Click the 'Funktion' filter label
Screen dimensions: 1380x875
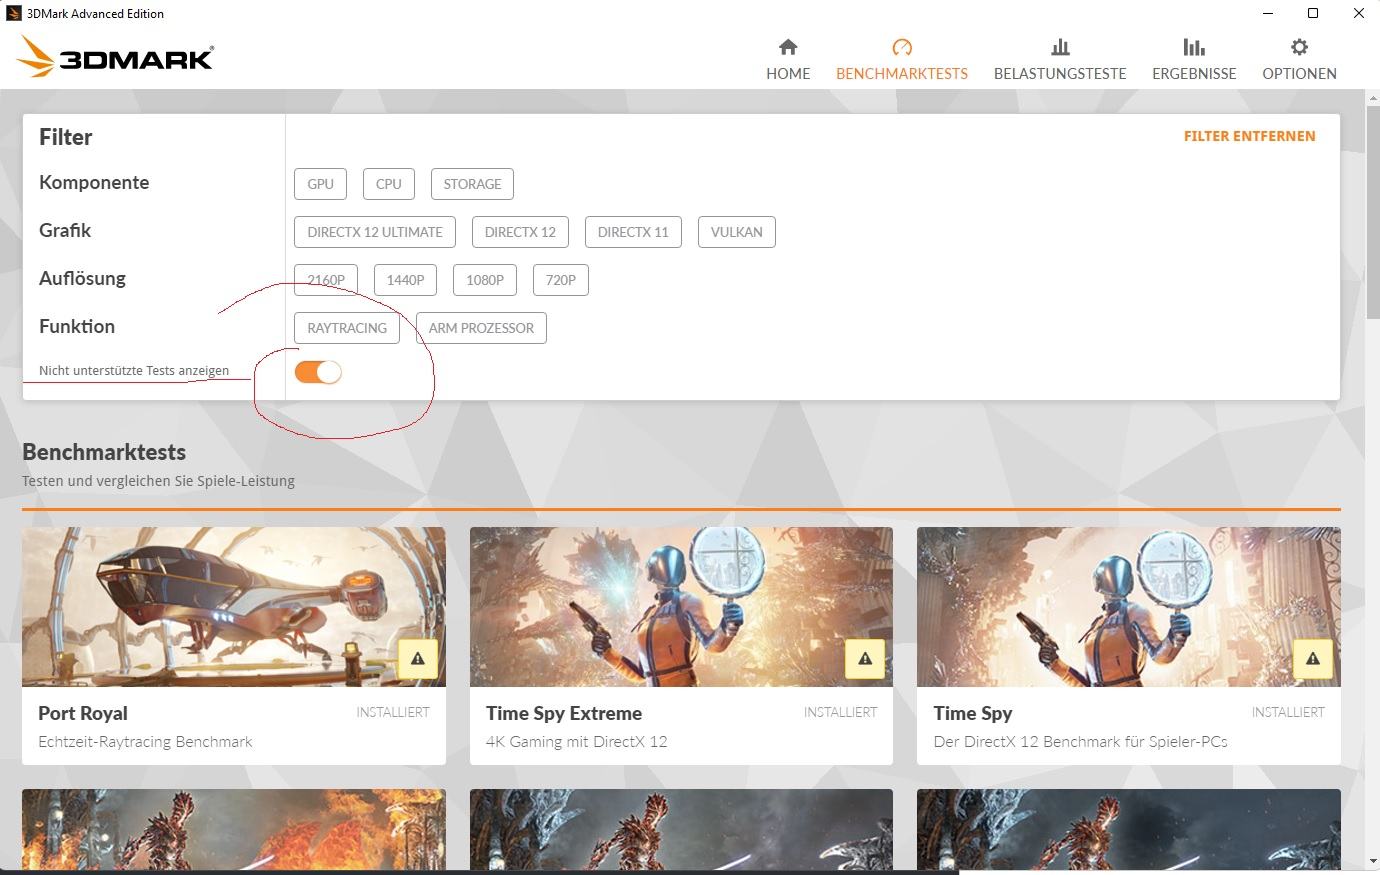[x=77, y=326]
